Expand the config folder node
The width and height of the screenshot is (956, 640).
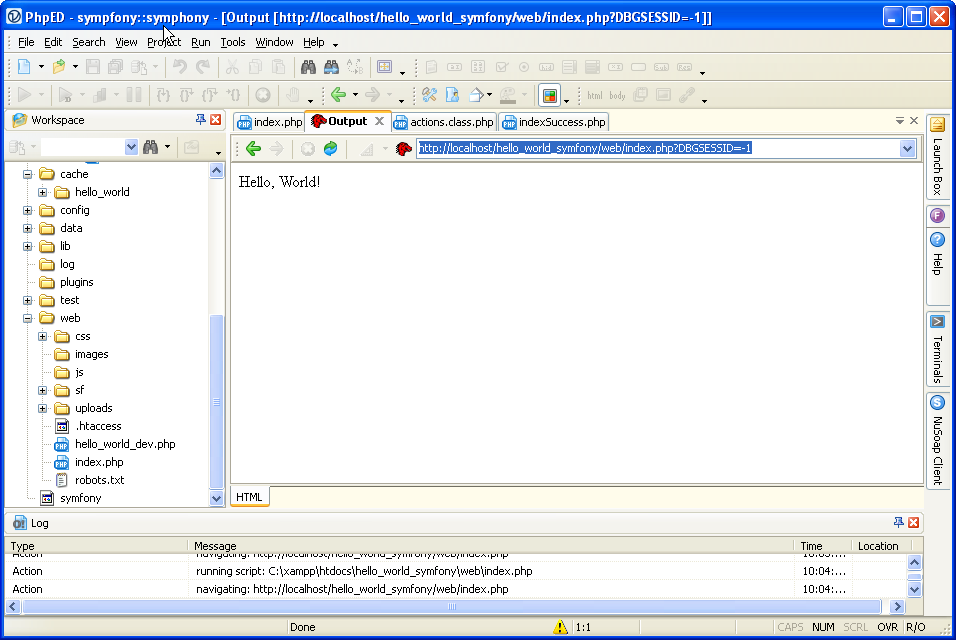click(x=28, y=210)
